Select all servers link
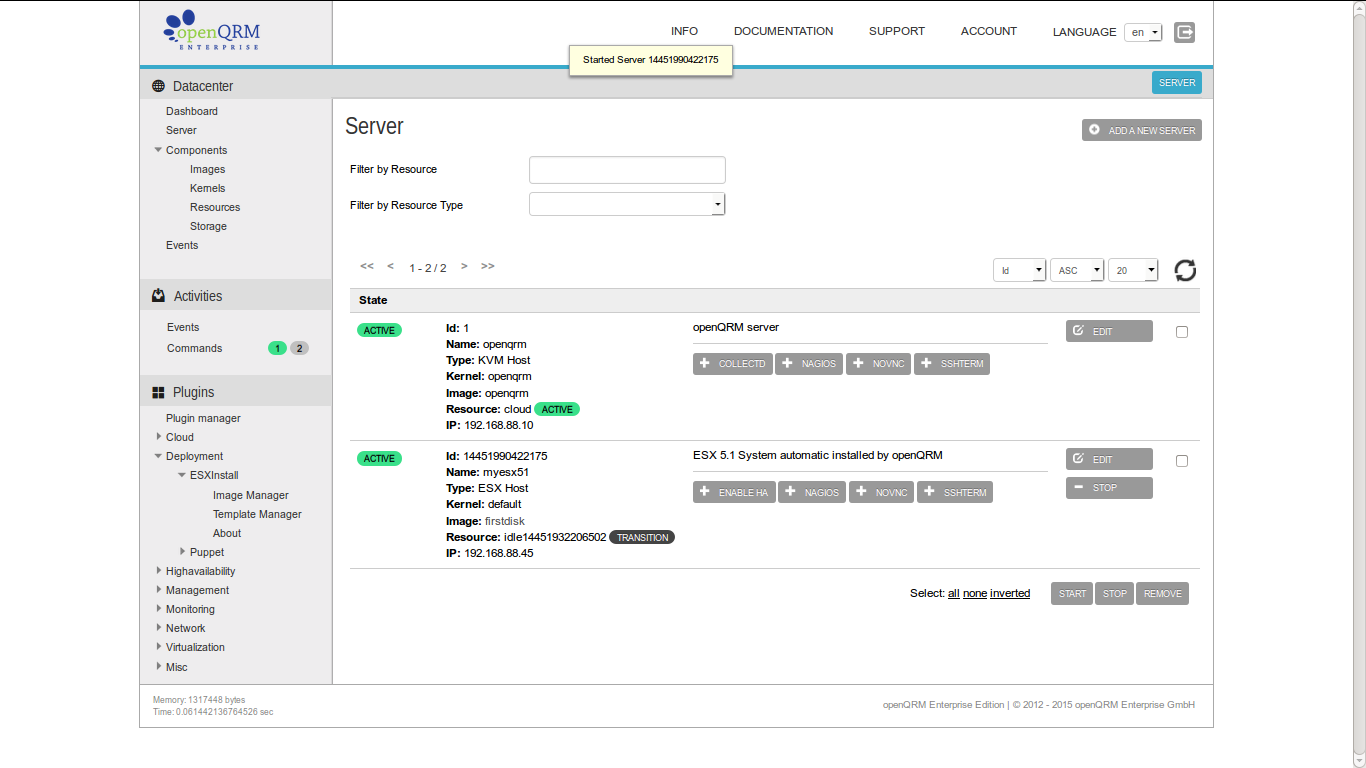The width and height of the screenshot is (1366, 768). pos(954,593)
